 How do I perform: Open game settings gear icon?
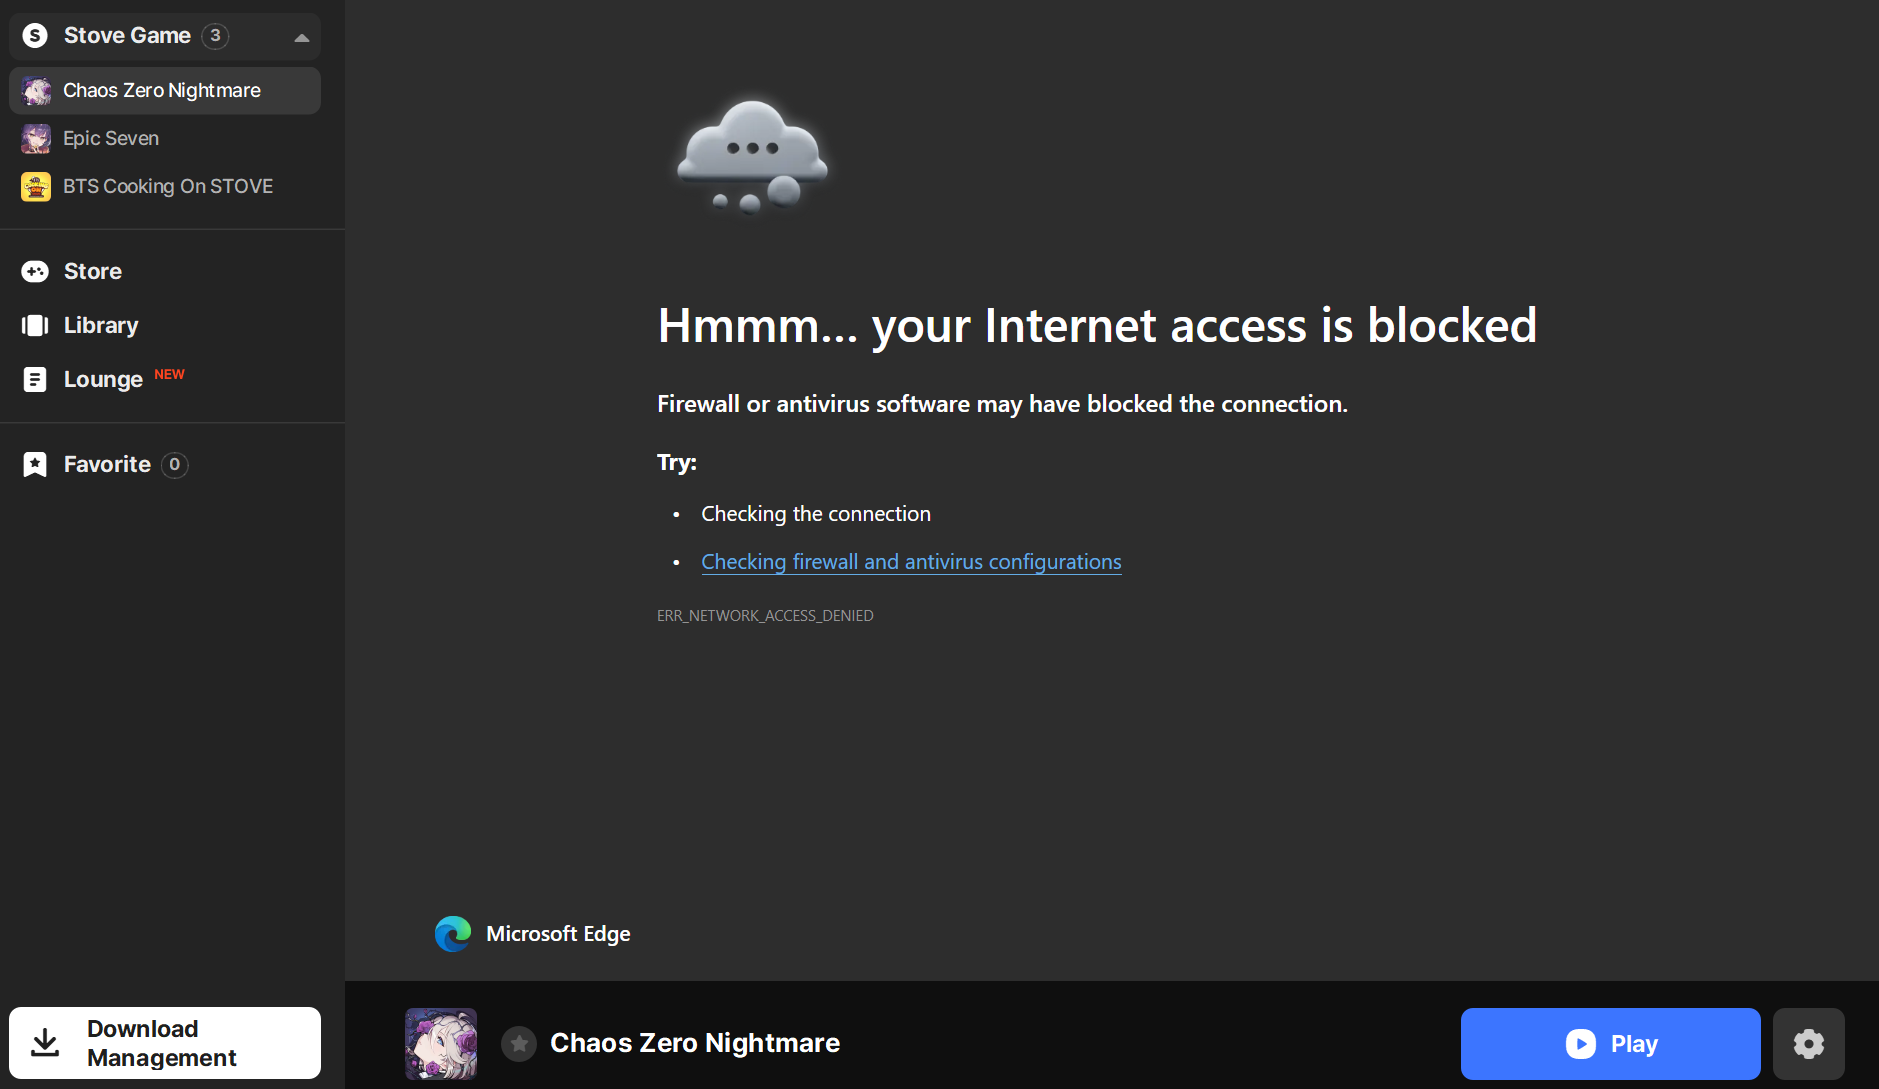click(x=1808, y=1044)
